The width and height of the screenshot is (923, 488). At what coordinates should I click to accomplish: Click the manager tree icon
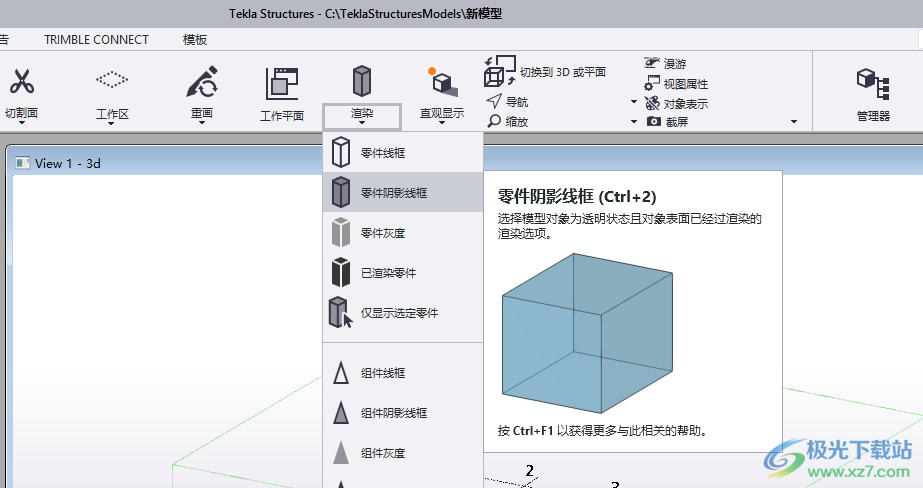[873, 84]
